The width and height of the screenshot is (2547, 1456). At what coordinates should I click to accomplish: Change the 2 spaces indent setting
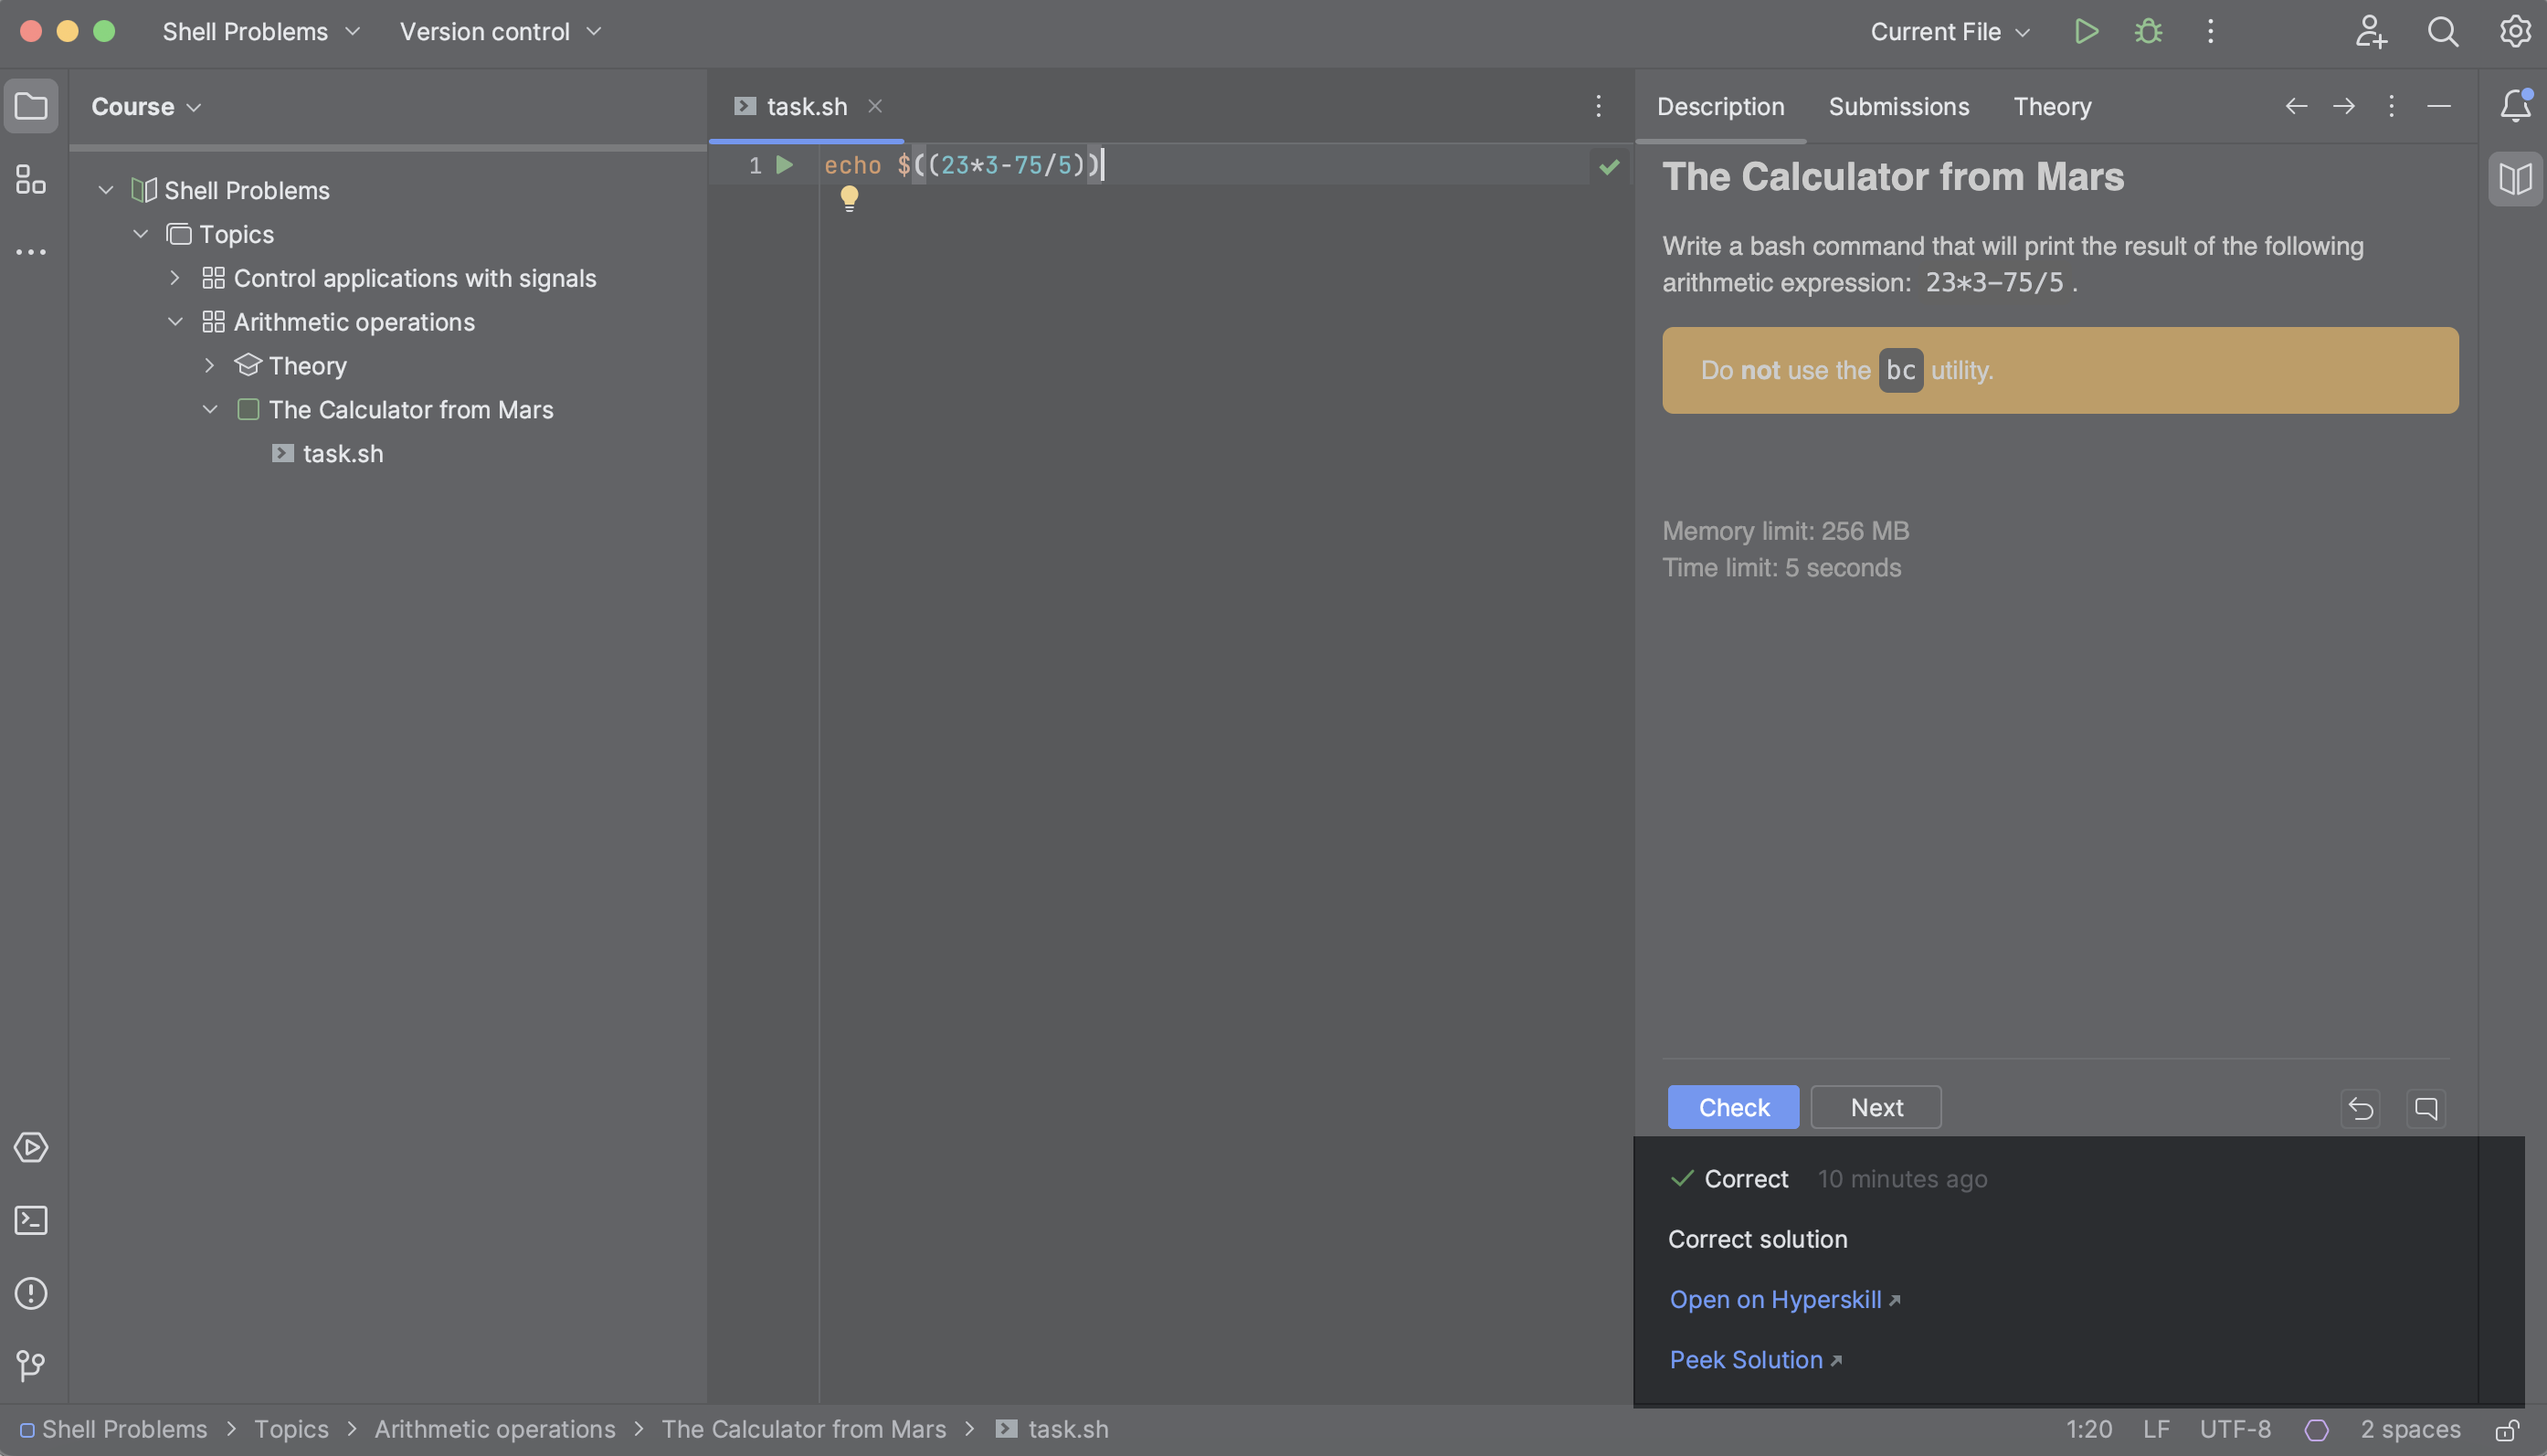(2410, 1430)
